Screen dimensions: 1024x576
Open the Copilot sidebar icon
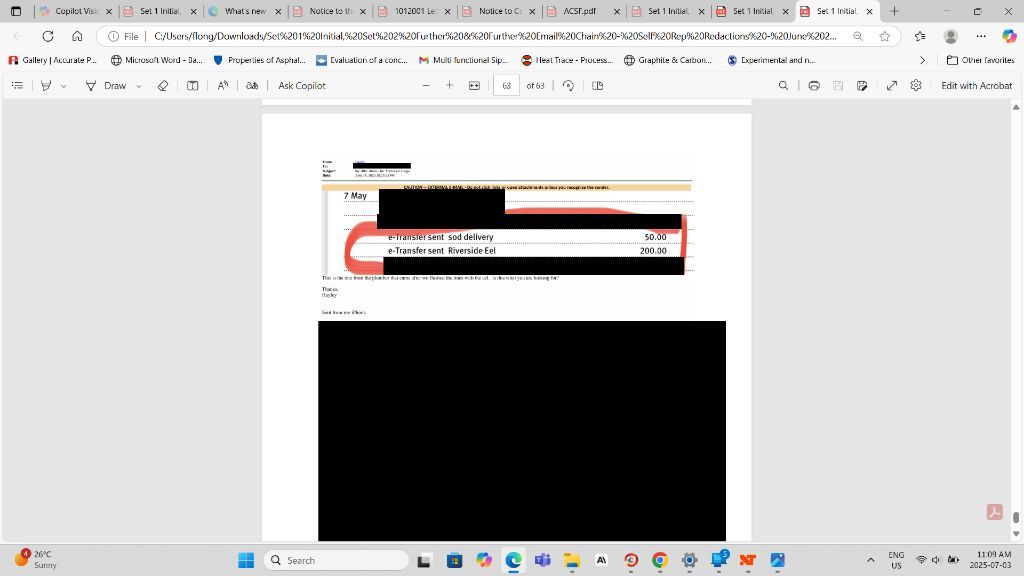(x=1009, y=36)
